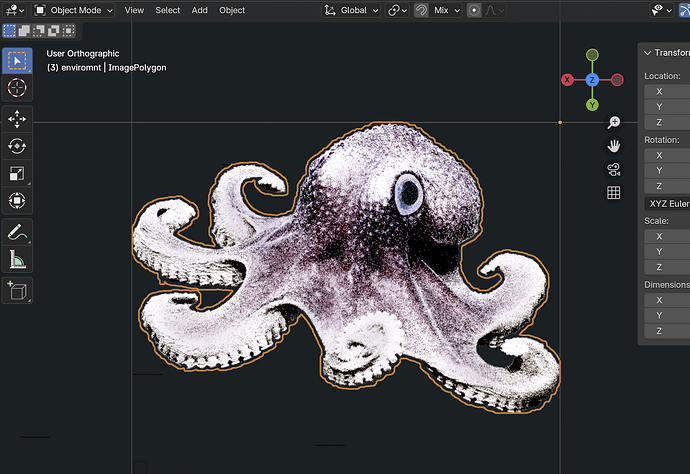Toggle proportional editing in header
This screenshot has height=474, width=690.
pyautogui.click(x=474, y=10)
